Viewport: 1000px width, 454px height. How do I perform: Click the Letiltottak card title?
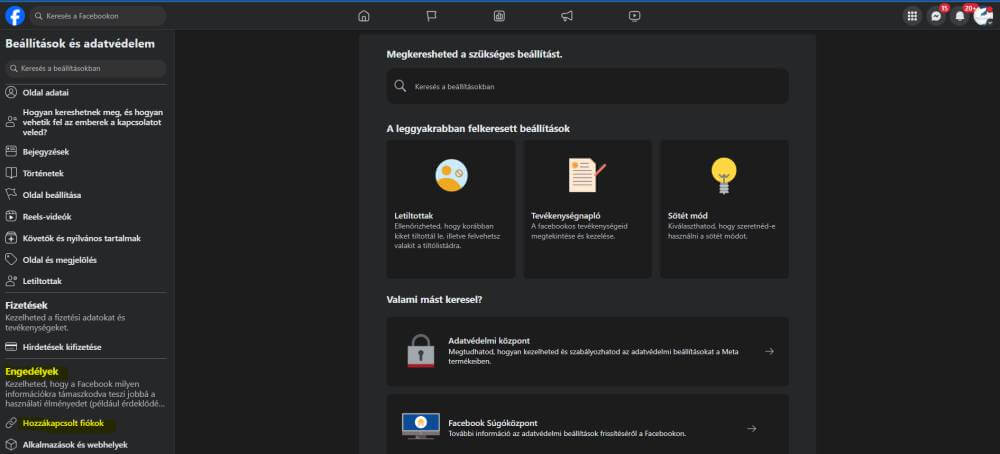pyautogui.click(x=414, y=216)
